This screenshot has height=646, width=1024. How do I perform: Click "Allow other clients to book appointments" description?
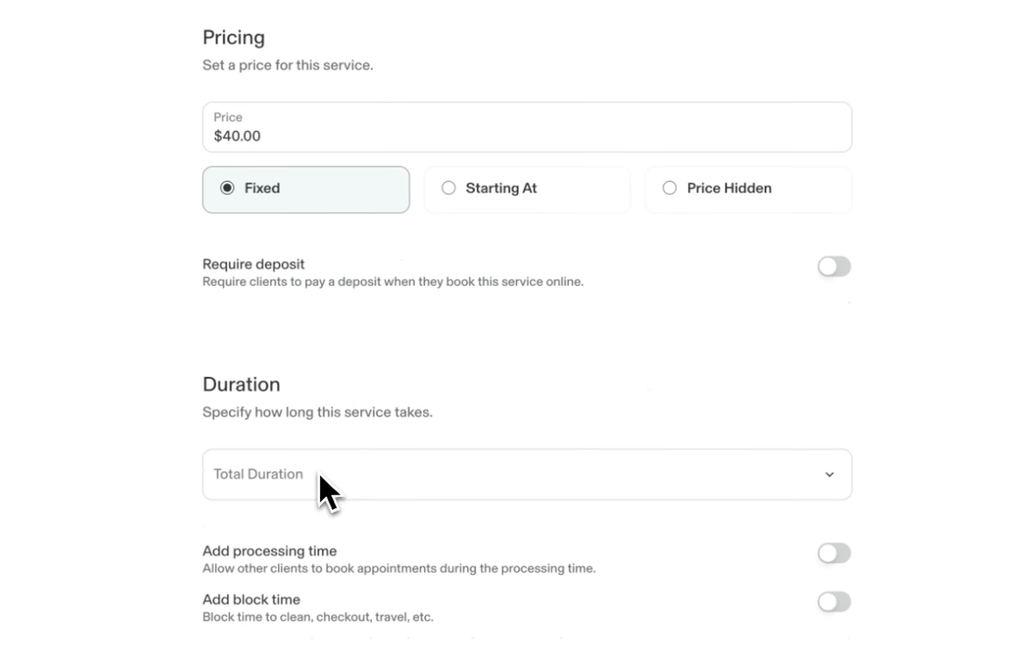click(x=398, y=568)
